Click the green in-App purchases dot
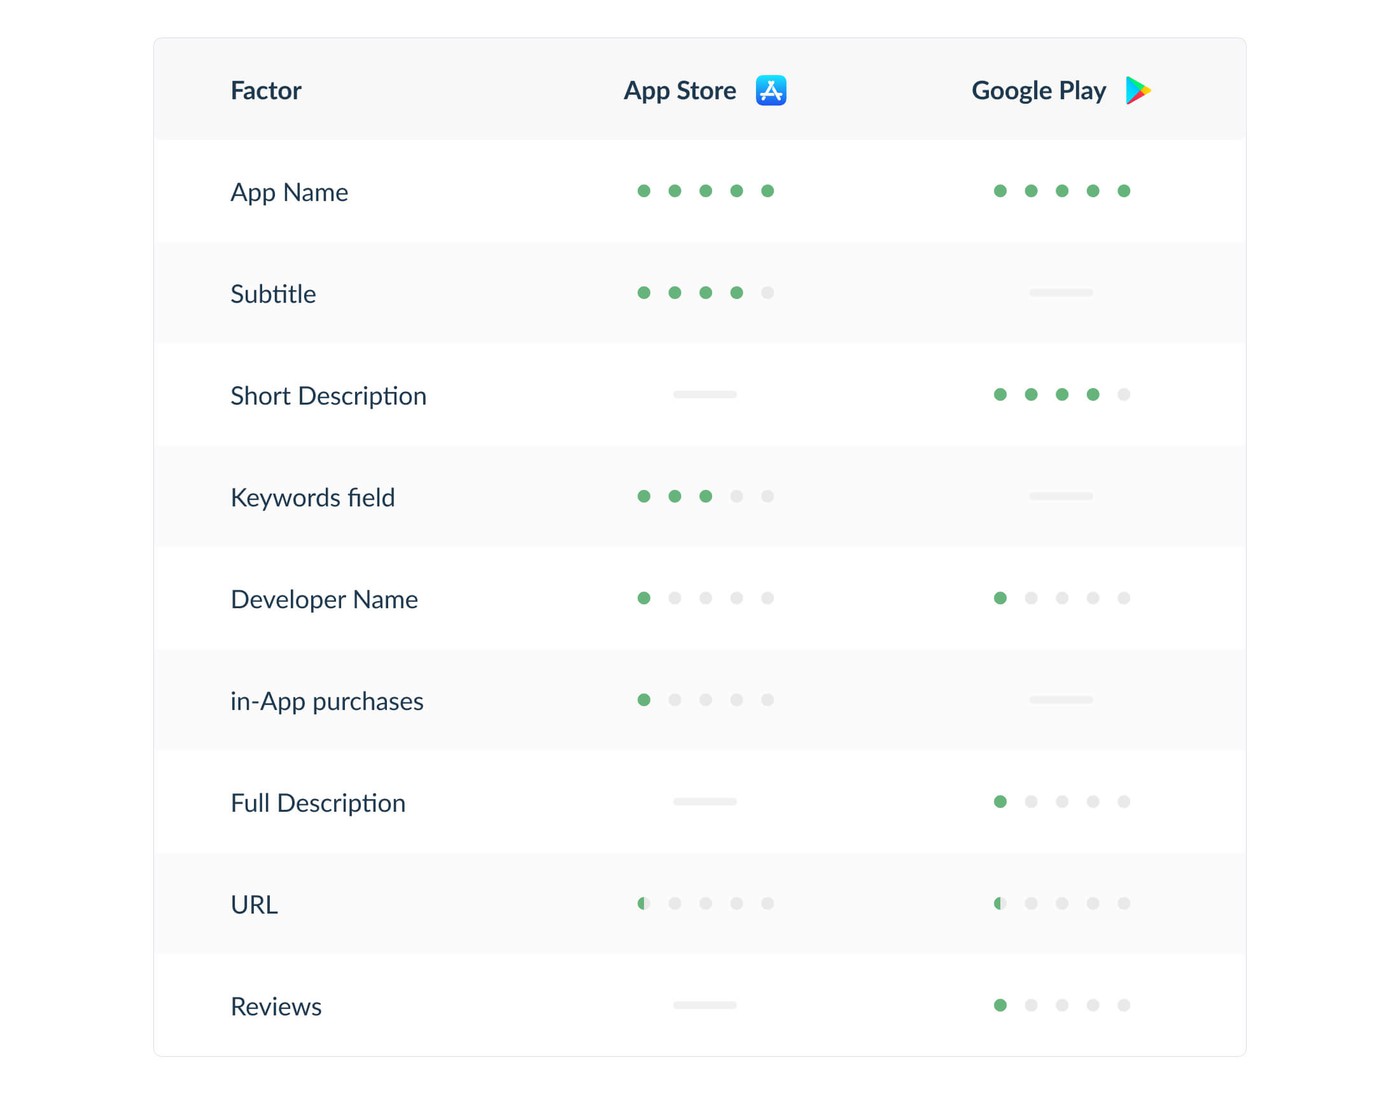1400x1107 pixels. coord(644,700)
